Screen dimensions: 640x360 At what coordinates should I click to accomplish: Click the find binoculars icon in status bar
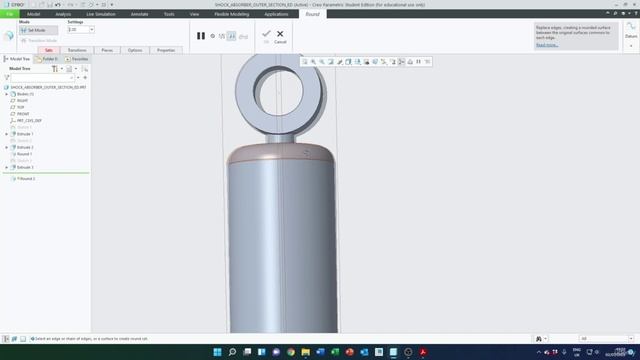click(x=539, y=339)
